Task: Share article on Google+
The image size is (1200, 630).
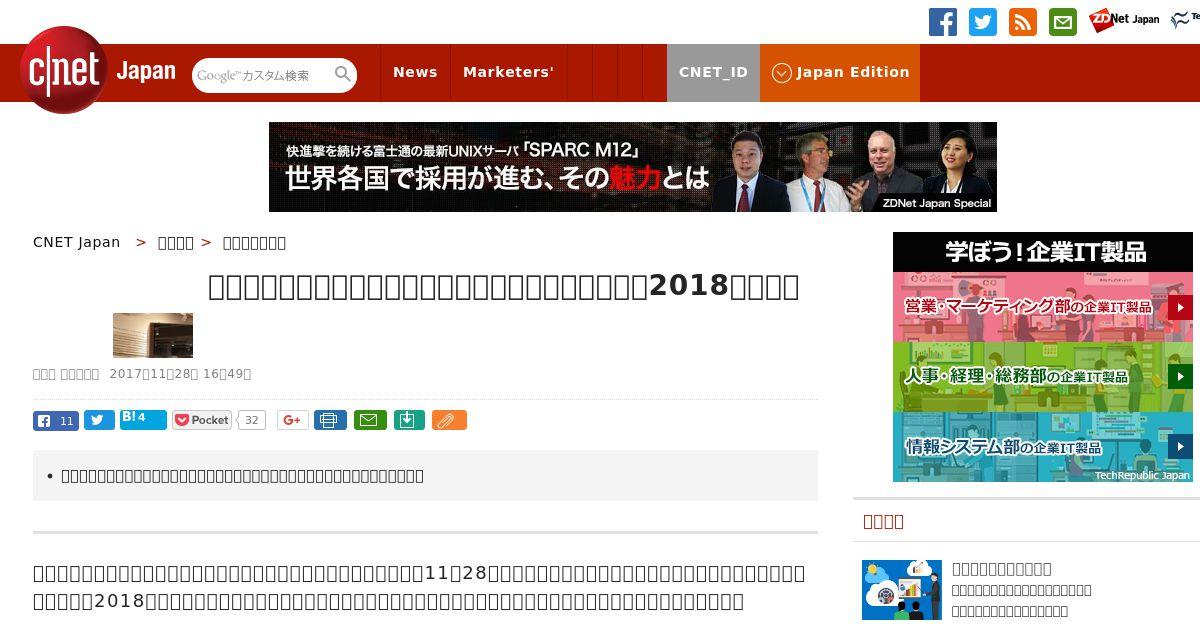Action: (293, 420)
